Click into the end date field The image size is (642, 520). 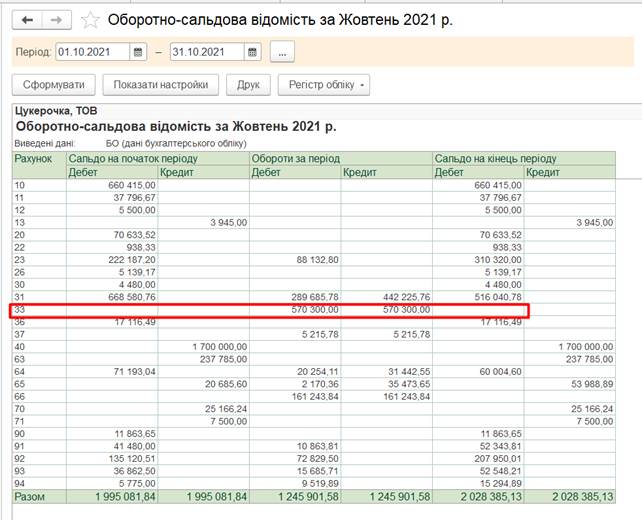point(206,51)
